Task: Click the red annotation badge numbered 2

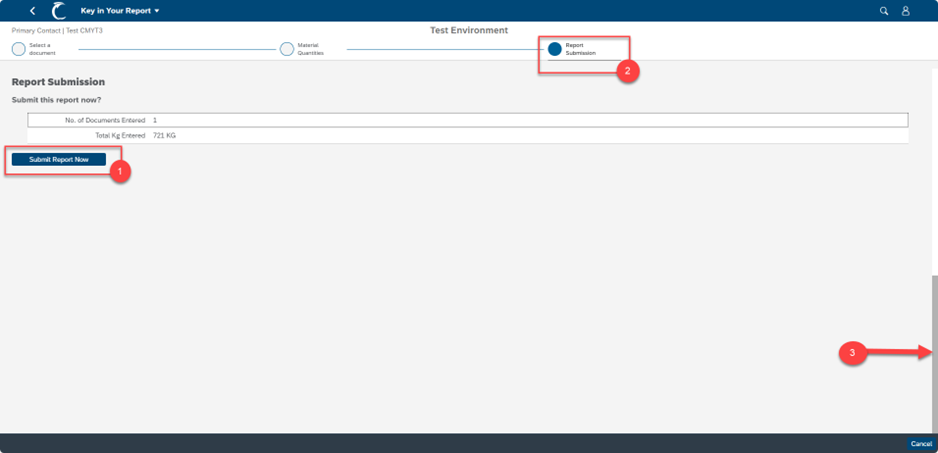Action: point(626,72)
